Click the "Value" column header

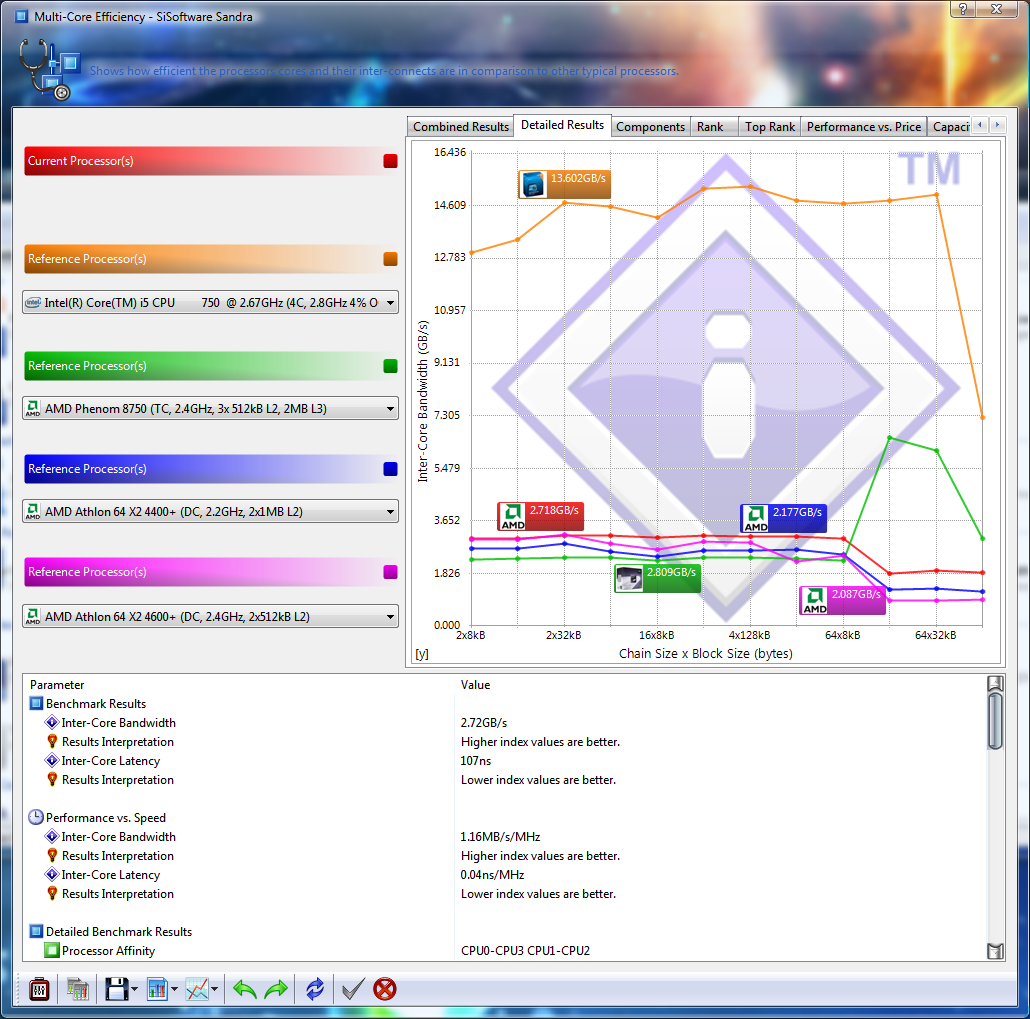(476, 685)
